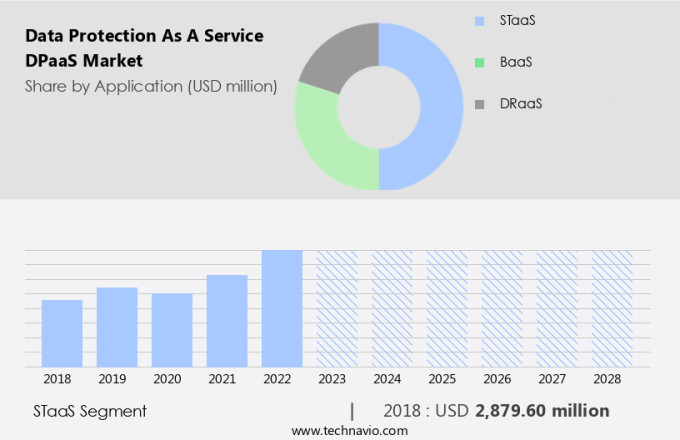Click the tallest solid bar for 2022
This screenshot has height=440, width=680.
[282, 308]
